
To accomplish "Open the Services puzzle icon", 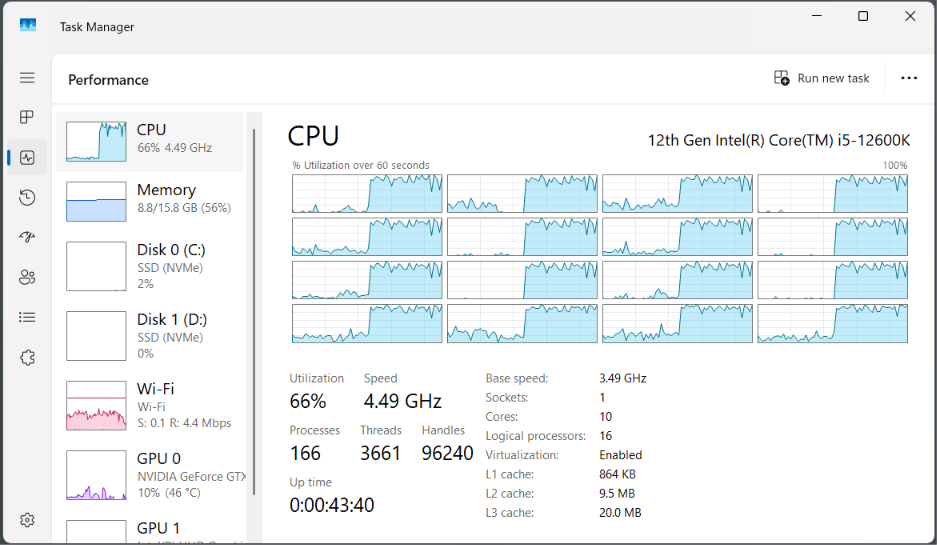I will [x=27, y=358].
